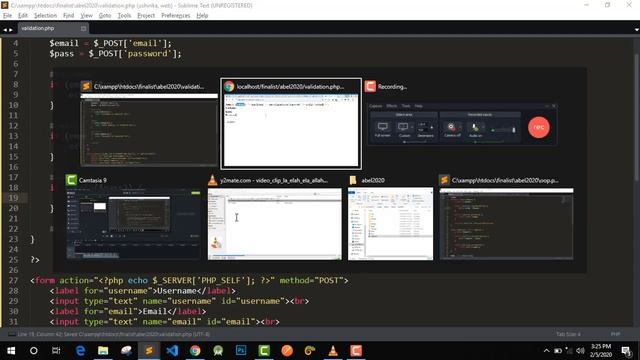Click the $pass assignment on line 5
Image resolution: width=640 pixels, height=360 pixels.
coord(115,54)
